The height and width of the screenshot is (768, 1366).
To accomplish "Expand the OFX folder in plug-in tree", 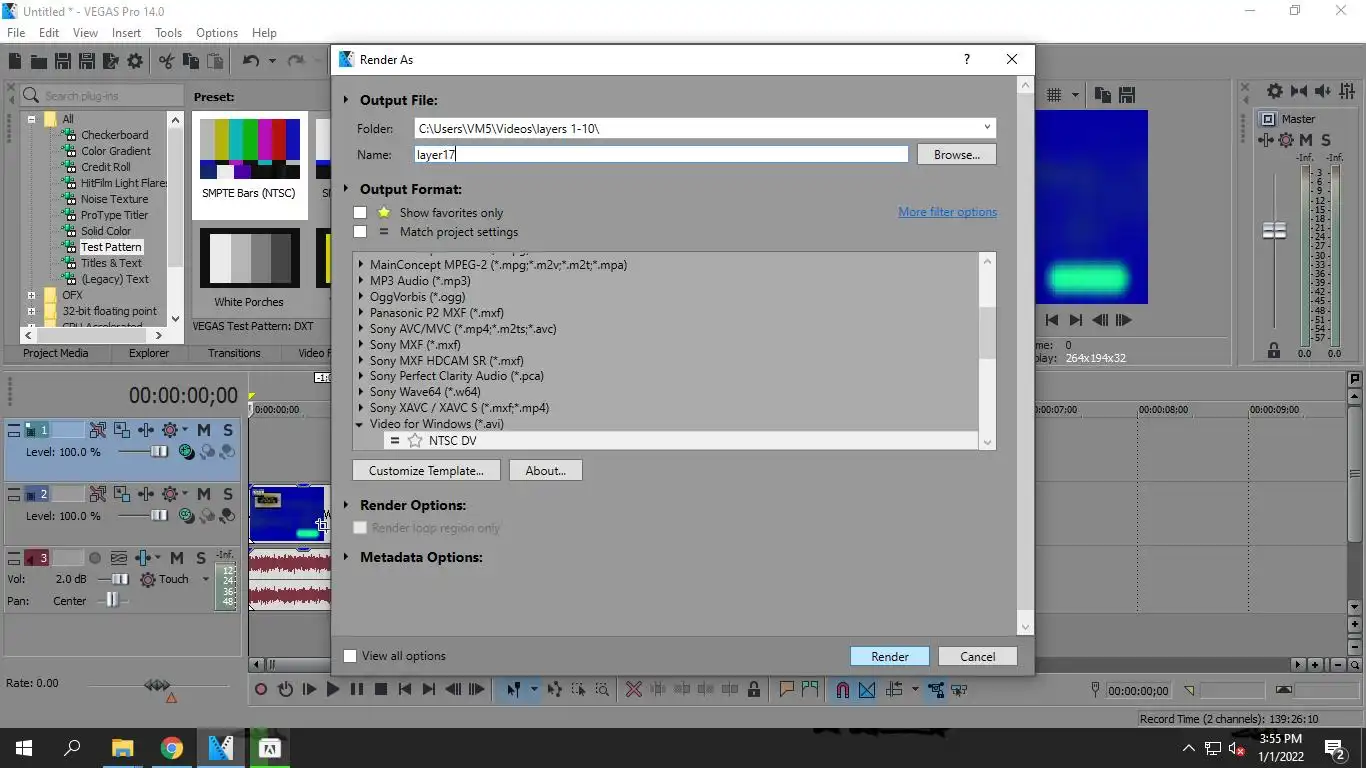I will tap(31, 295).
